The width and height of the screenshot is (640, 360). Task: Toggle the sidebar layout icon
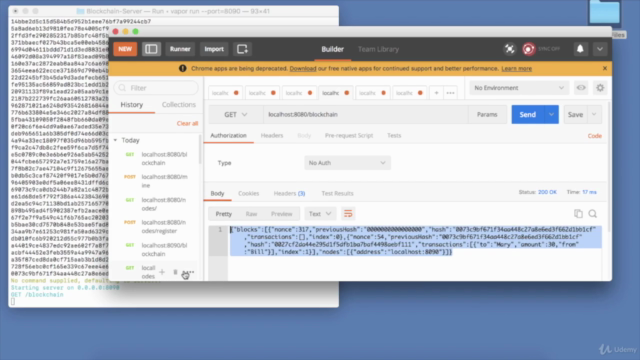151,49
